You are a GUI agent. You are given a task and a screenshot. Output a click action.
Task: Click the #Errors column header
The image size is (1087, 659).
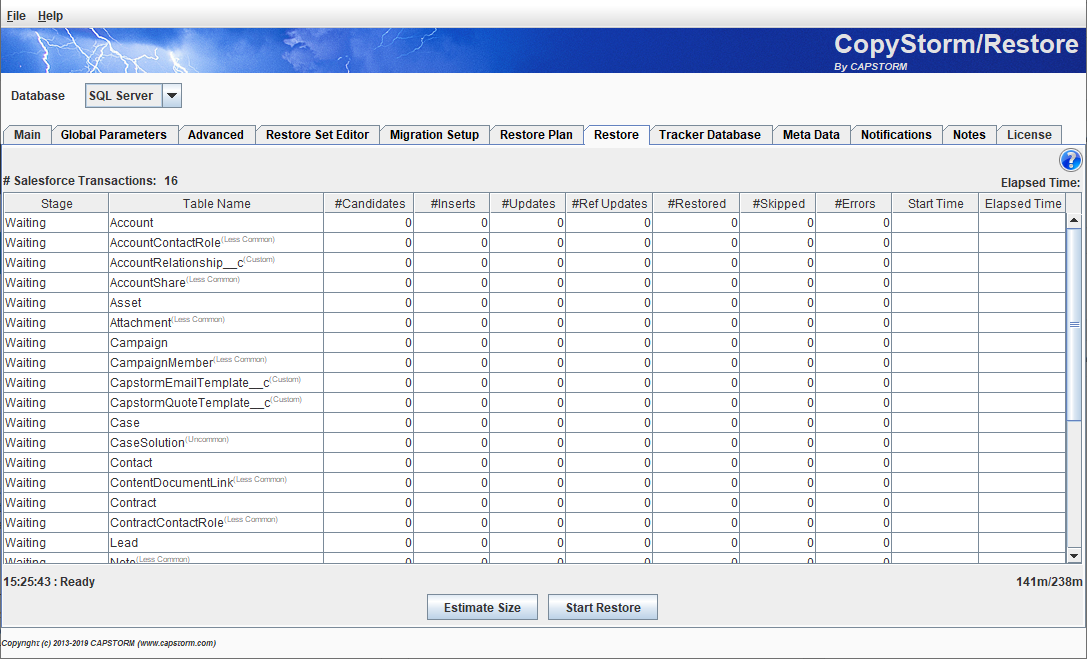click(x=854, y=203)
